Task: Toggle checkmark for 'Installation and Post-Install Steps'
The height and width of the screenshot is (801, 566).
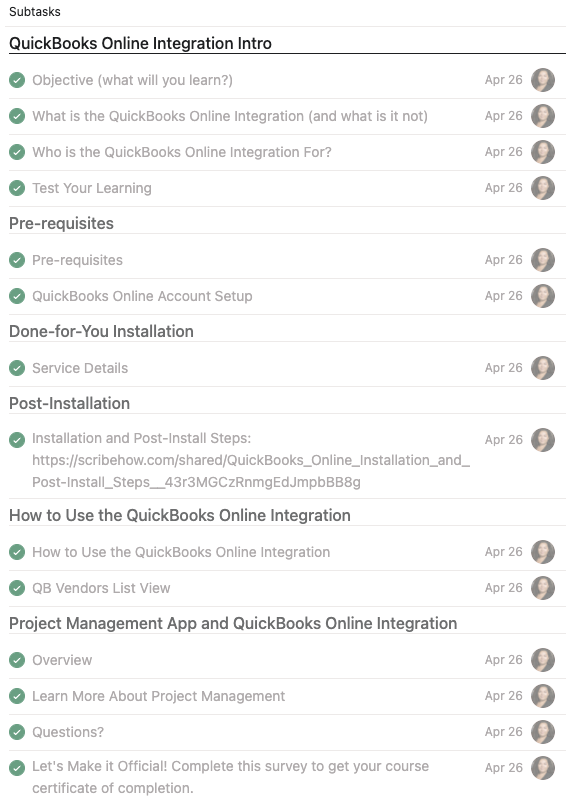Action: coord(17,440)
